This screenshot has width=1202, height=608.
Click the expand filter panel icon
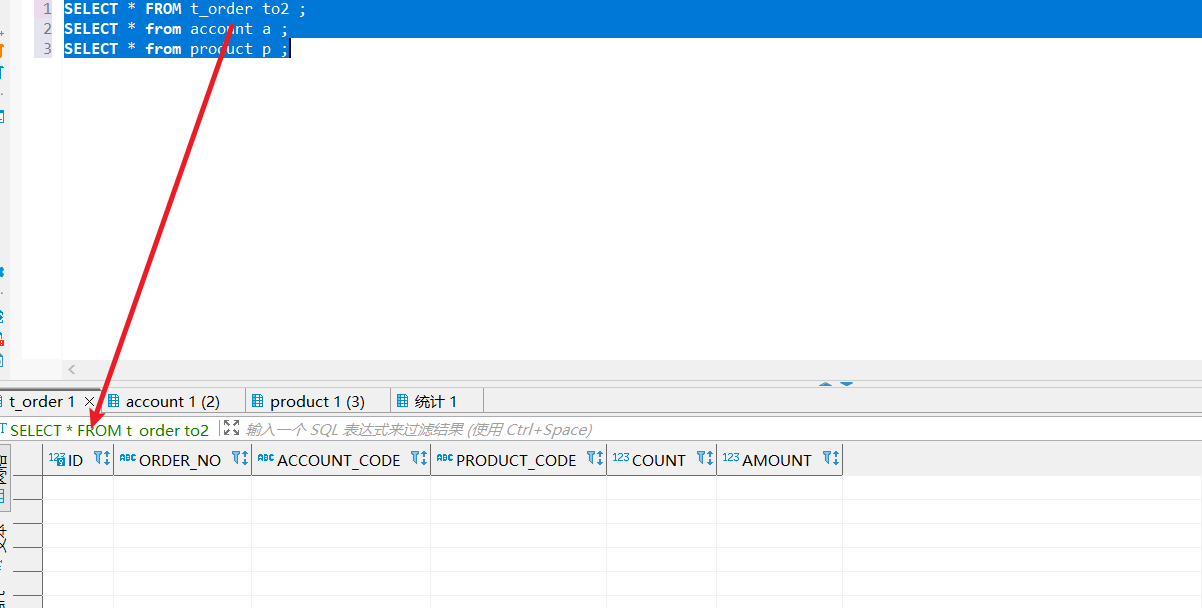[x=232, y=428]
